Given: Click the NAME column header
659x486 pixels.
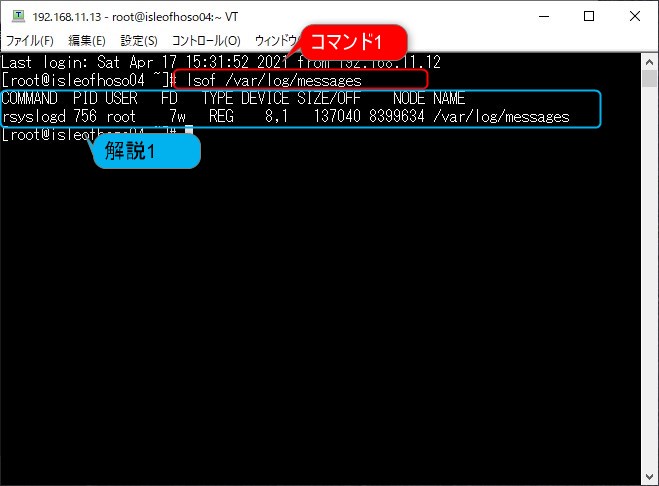Looking at the screenshot, I should click(449, 98).
